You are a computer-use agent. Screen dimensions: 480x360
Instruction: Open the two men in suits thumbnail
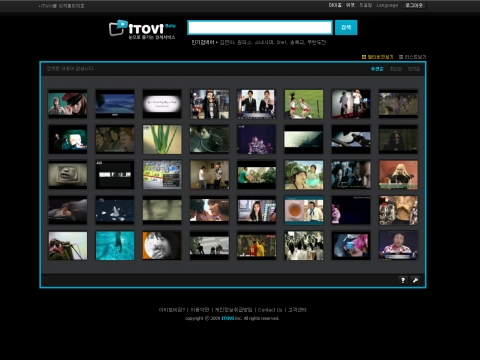tap(256, 104)
